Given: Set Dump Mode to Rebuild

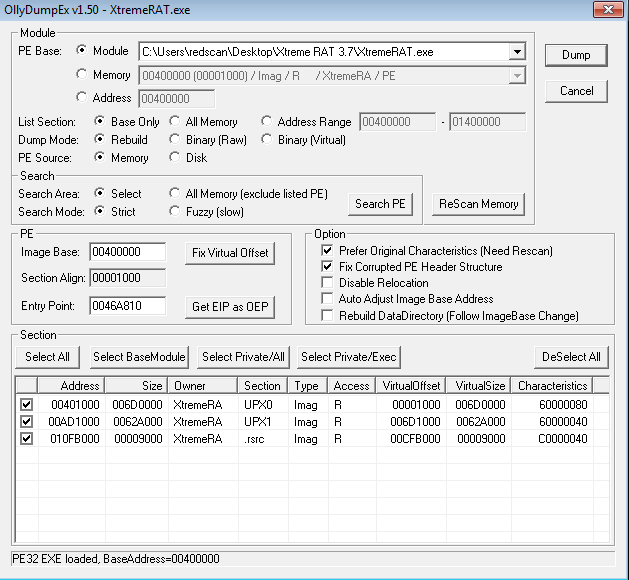Looking at the screenshot, I should click(x=99, y=139).
